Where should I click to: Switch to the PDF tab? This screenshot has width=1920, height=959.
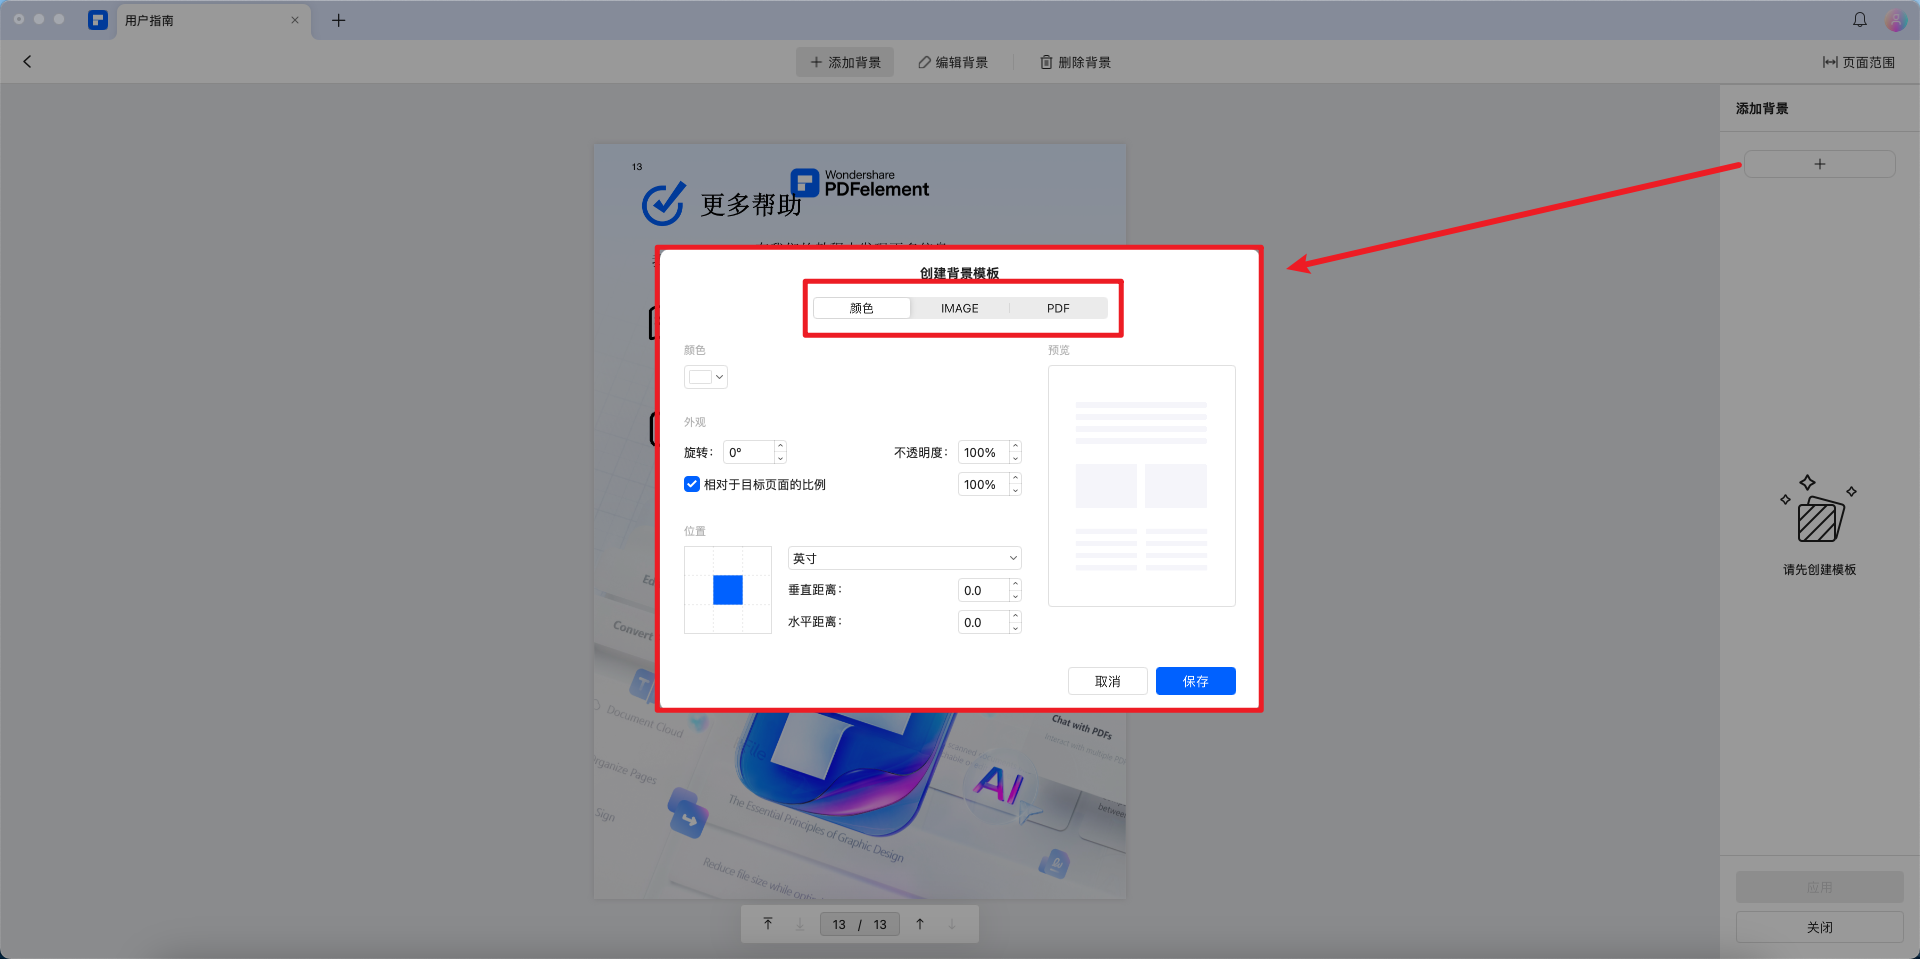tap(1057, 308)
